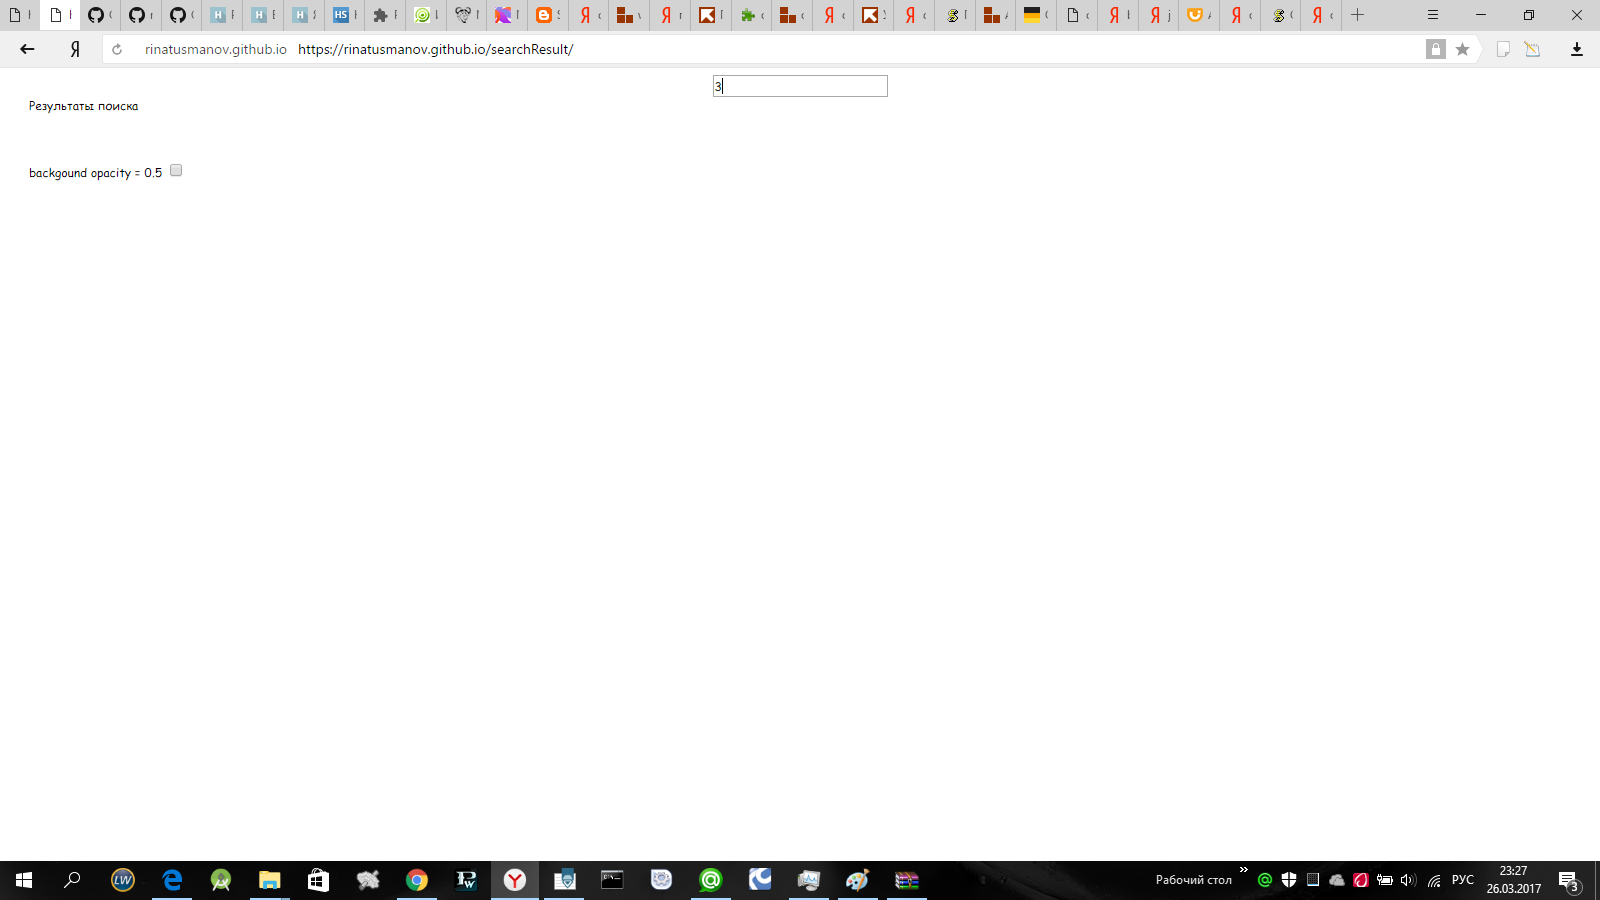The height and width of the screenshot is (900, 1600).
Task: Open the Yandex browser home icon
Action: tap(75, 48)
